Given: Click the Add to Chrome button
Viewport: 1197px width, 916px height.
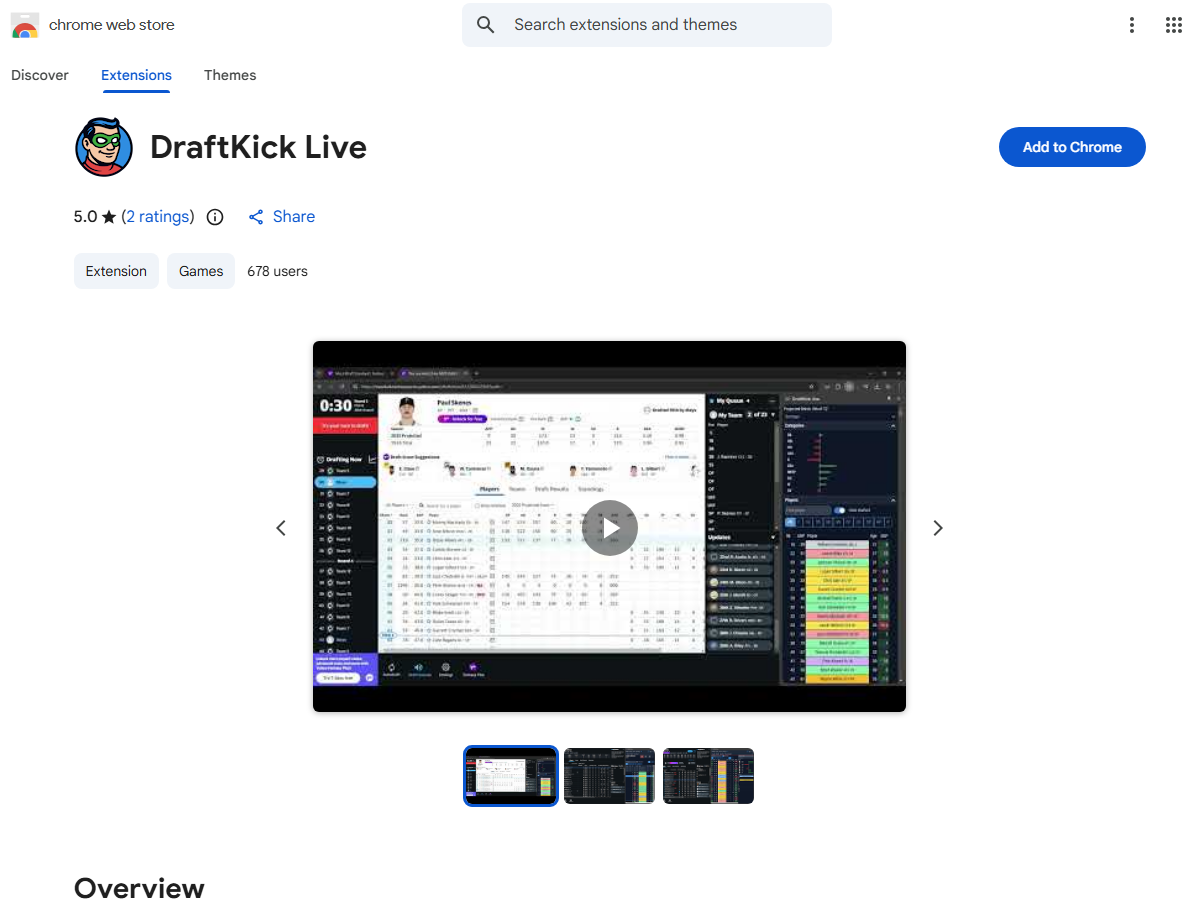Looking at the screenshot, I should click(x=1072, y=147).
